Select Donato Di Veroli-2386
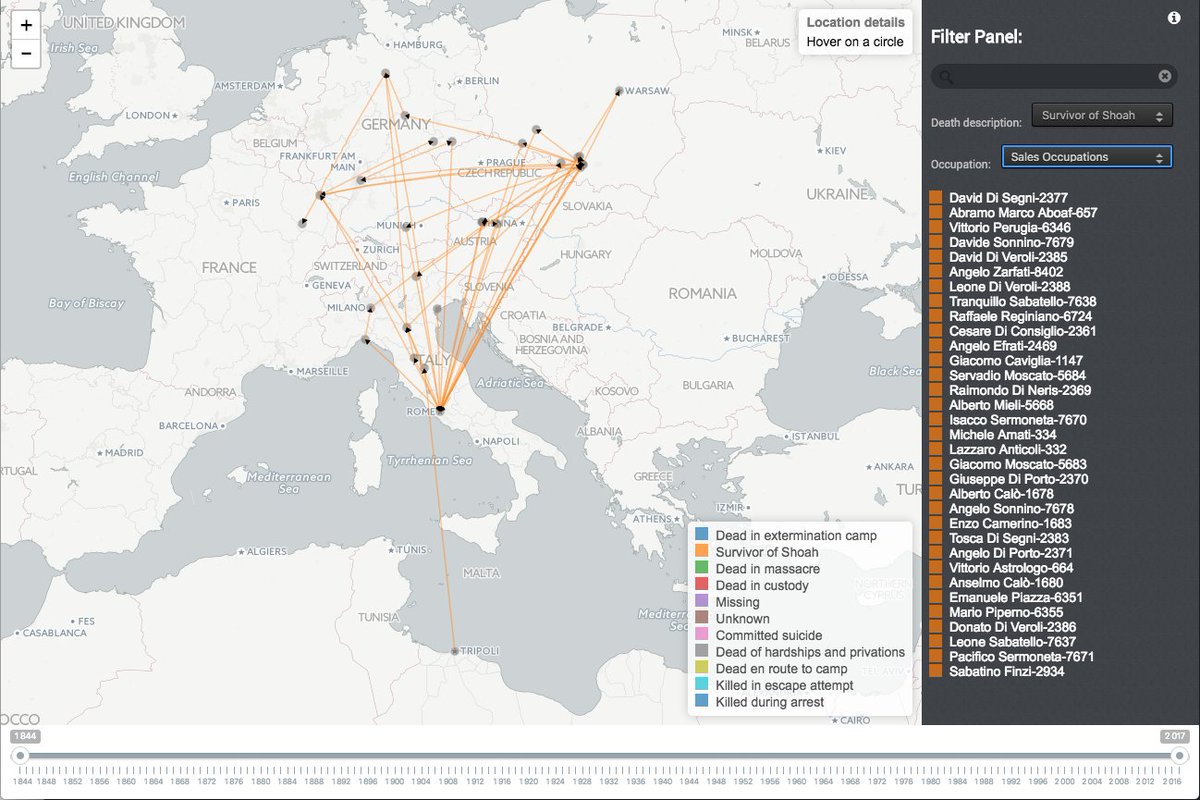This screenshot has width=1200, height=800. click(x=1013, y=627)
